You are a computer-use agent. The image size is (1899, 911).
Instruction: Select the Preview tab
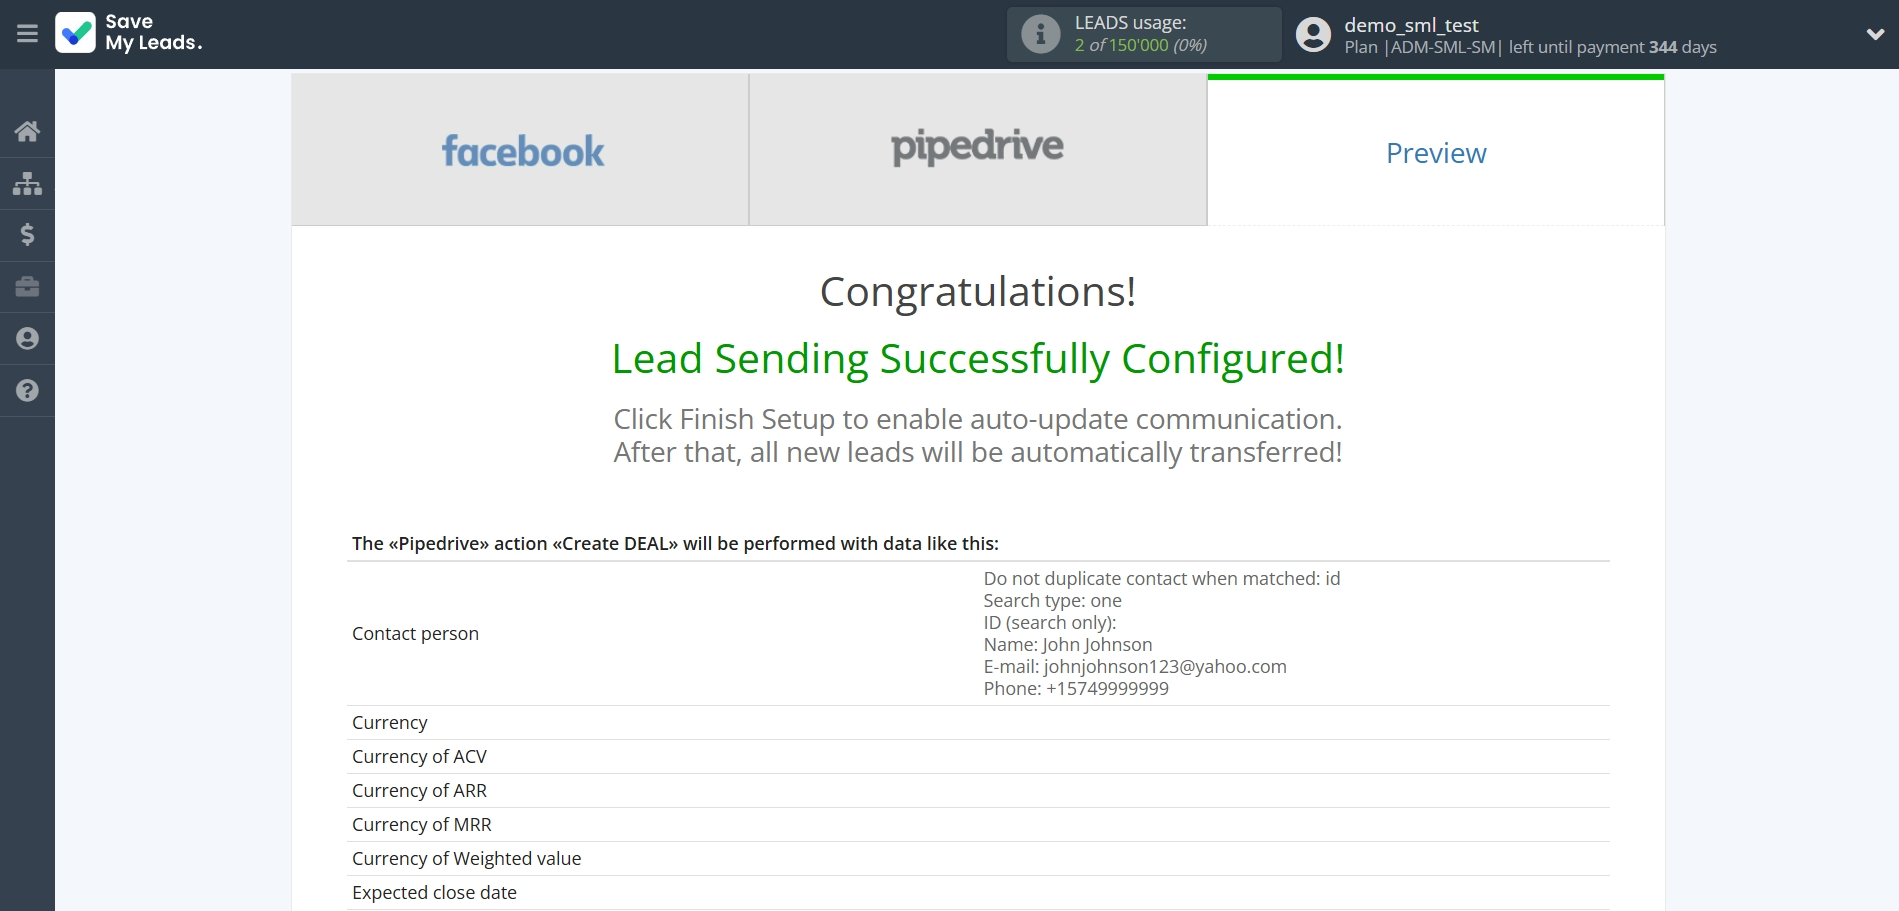(x=1436, y=153)
